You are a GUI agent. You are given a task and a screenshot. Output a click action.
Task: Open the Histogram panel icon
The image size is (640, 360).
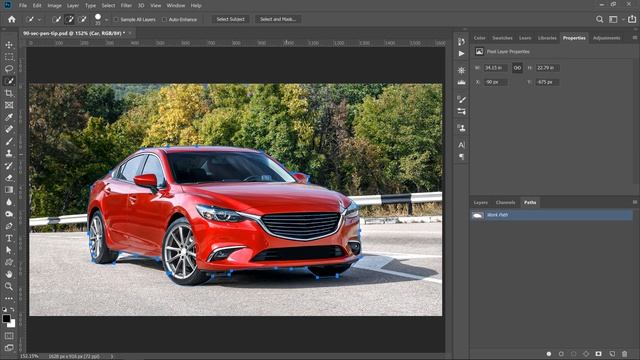point(461,82)
